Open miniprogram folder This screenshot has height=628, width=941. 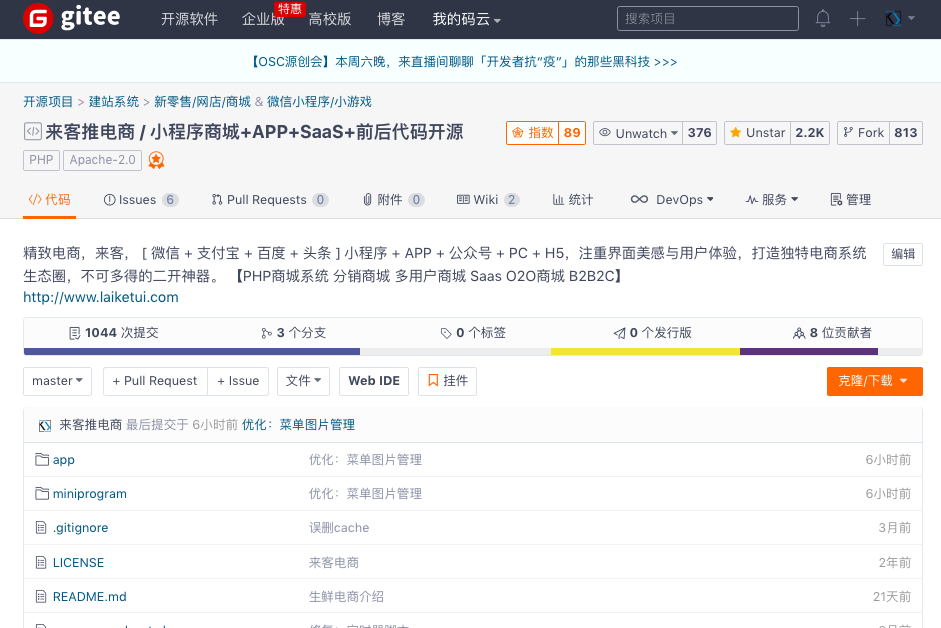pos(89,494)
